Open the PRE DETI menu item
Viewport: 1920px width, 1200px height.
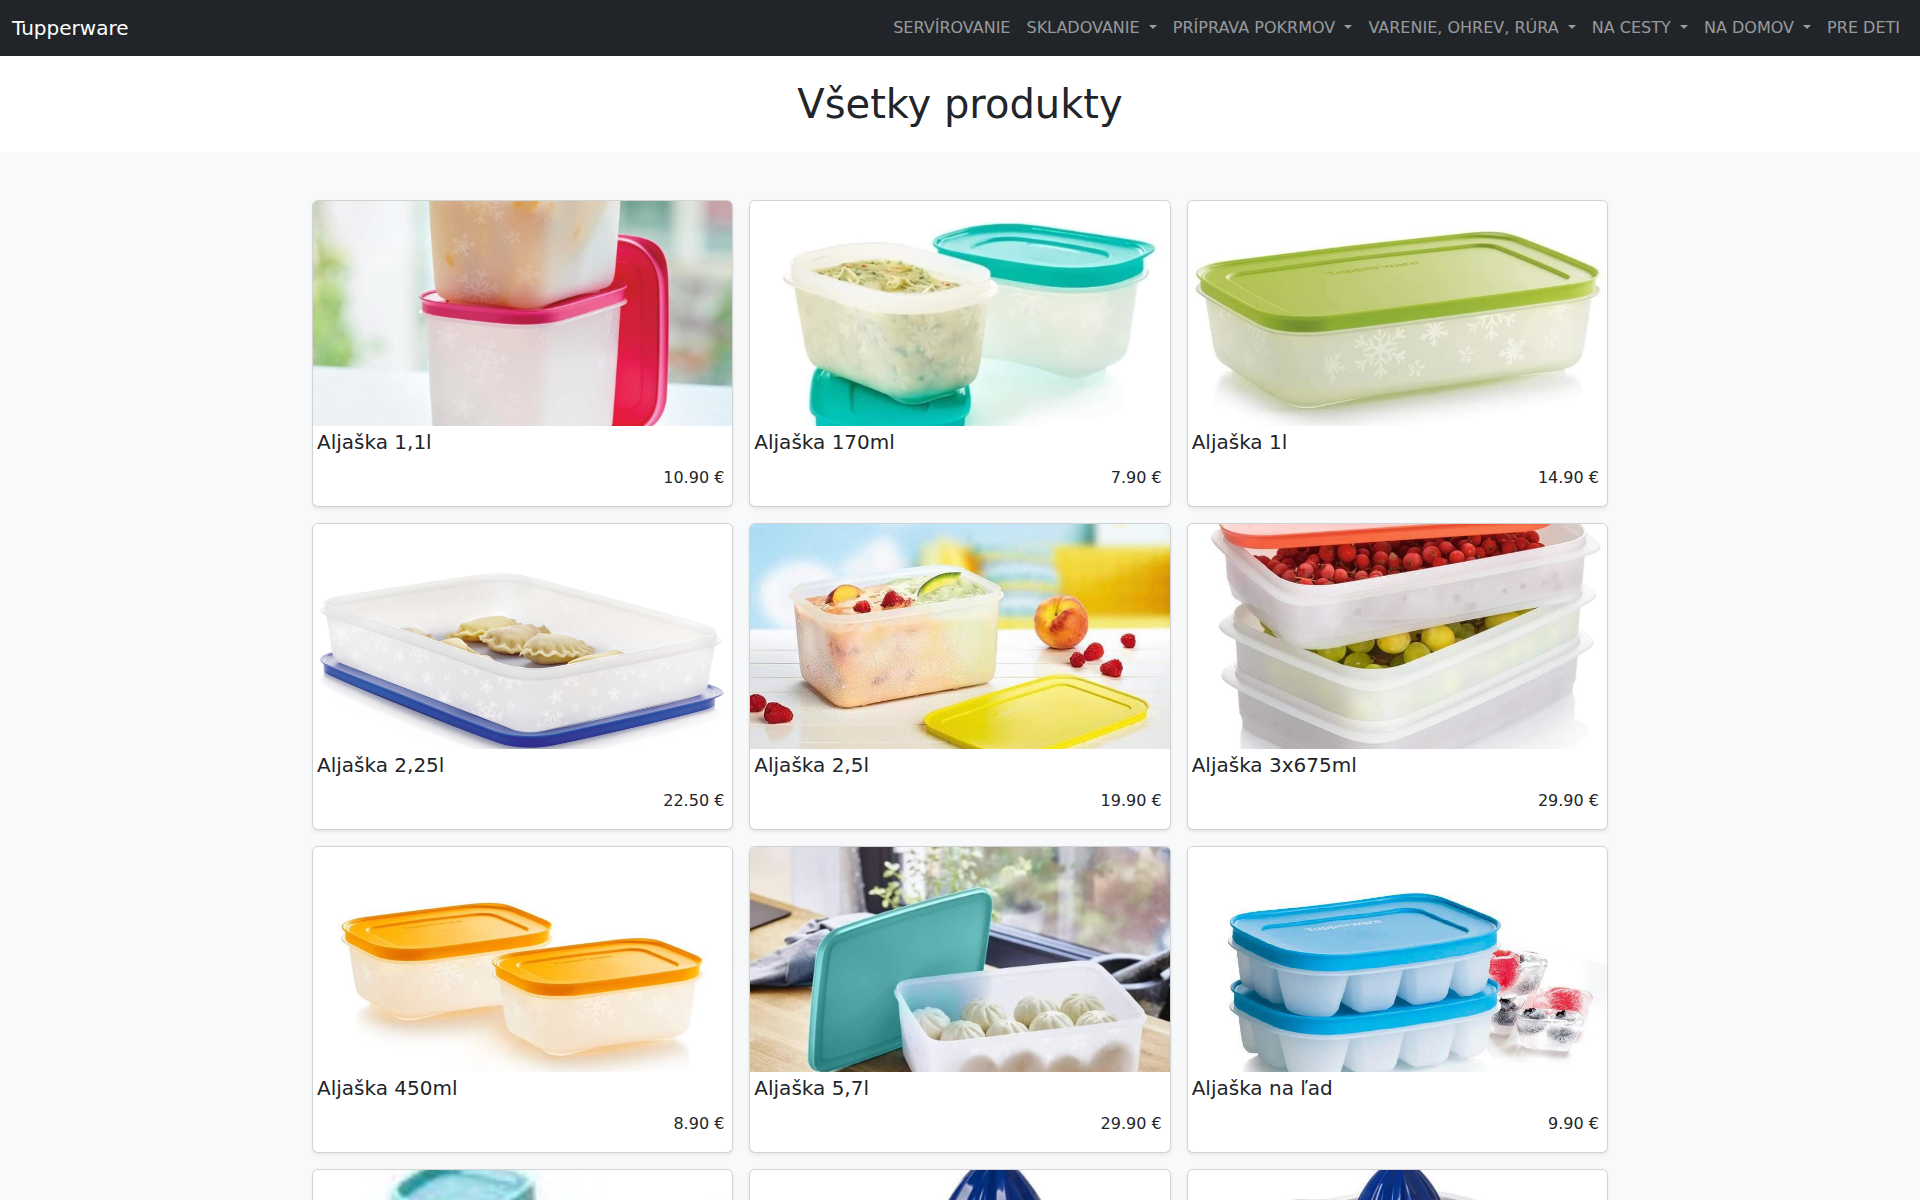click(1863, 28)
